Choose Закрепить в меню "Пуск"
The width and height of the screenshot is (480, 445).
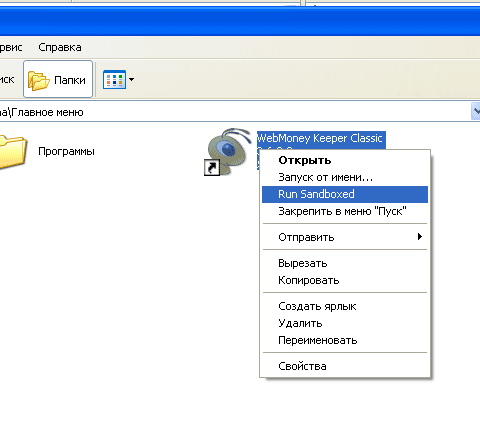(345, 211)
